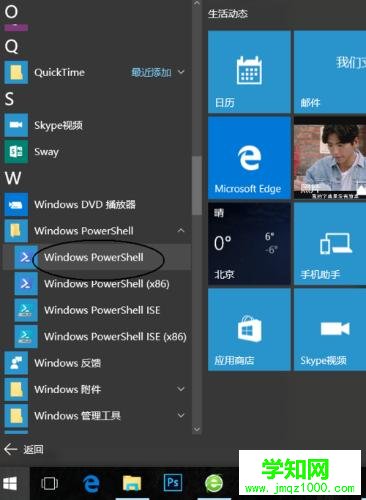This screenshot has height=500, width=366.
Task: Click the Windows 反馈 label
Action: pos(68,363)
